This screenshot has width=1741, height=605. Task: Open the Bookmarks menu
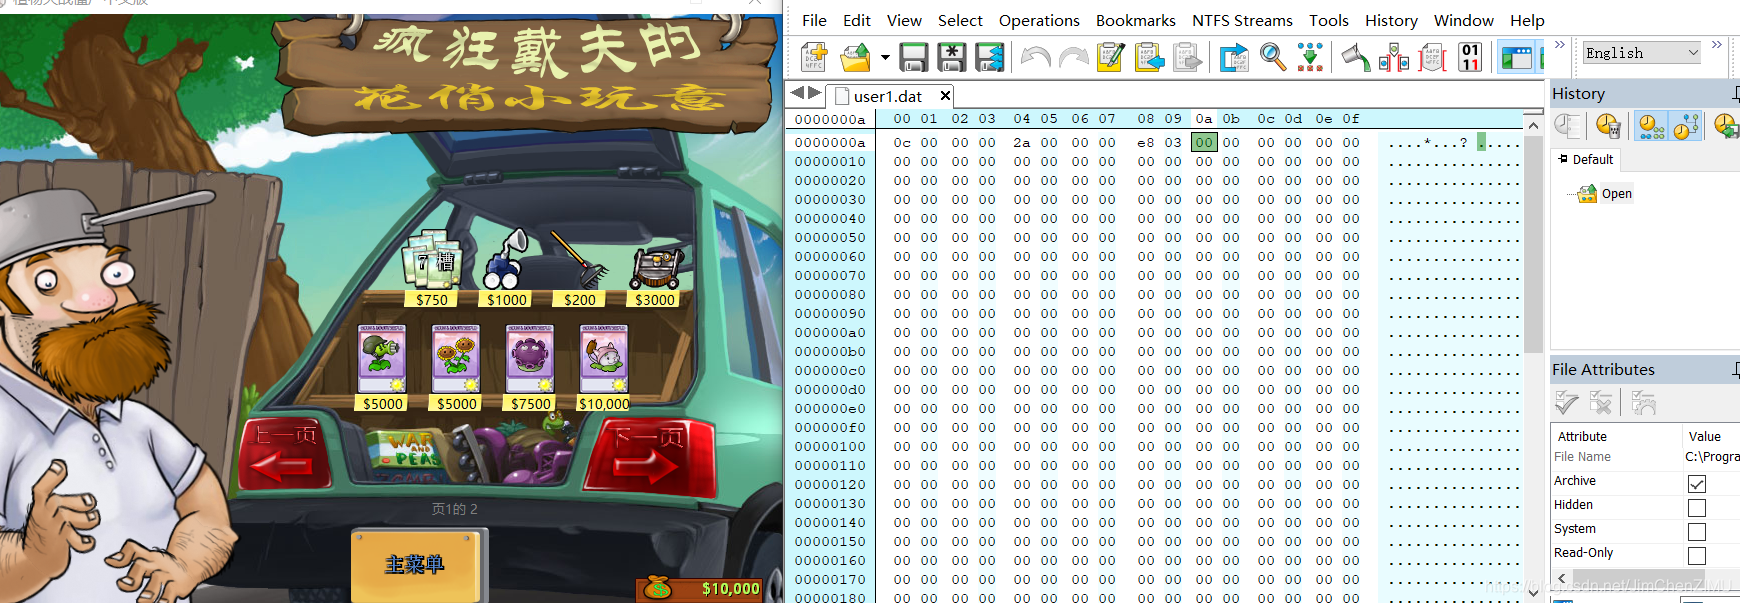[x=1135, y=20]
